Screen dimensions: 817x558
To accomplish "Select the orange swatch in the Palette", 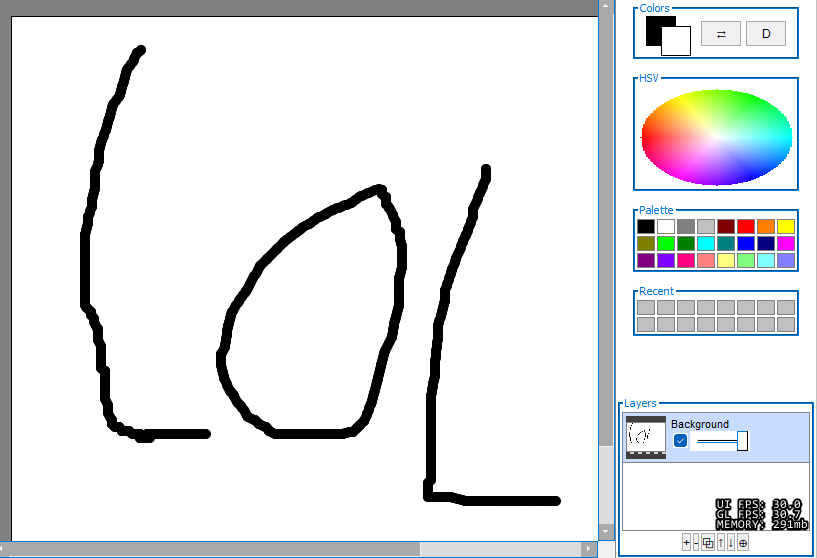I will point(766,227).
